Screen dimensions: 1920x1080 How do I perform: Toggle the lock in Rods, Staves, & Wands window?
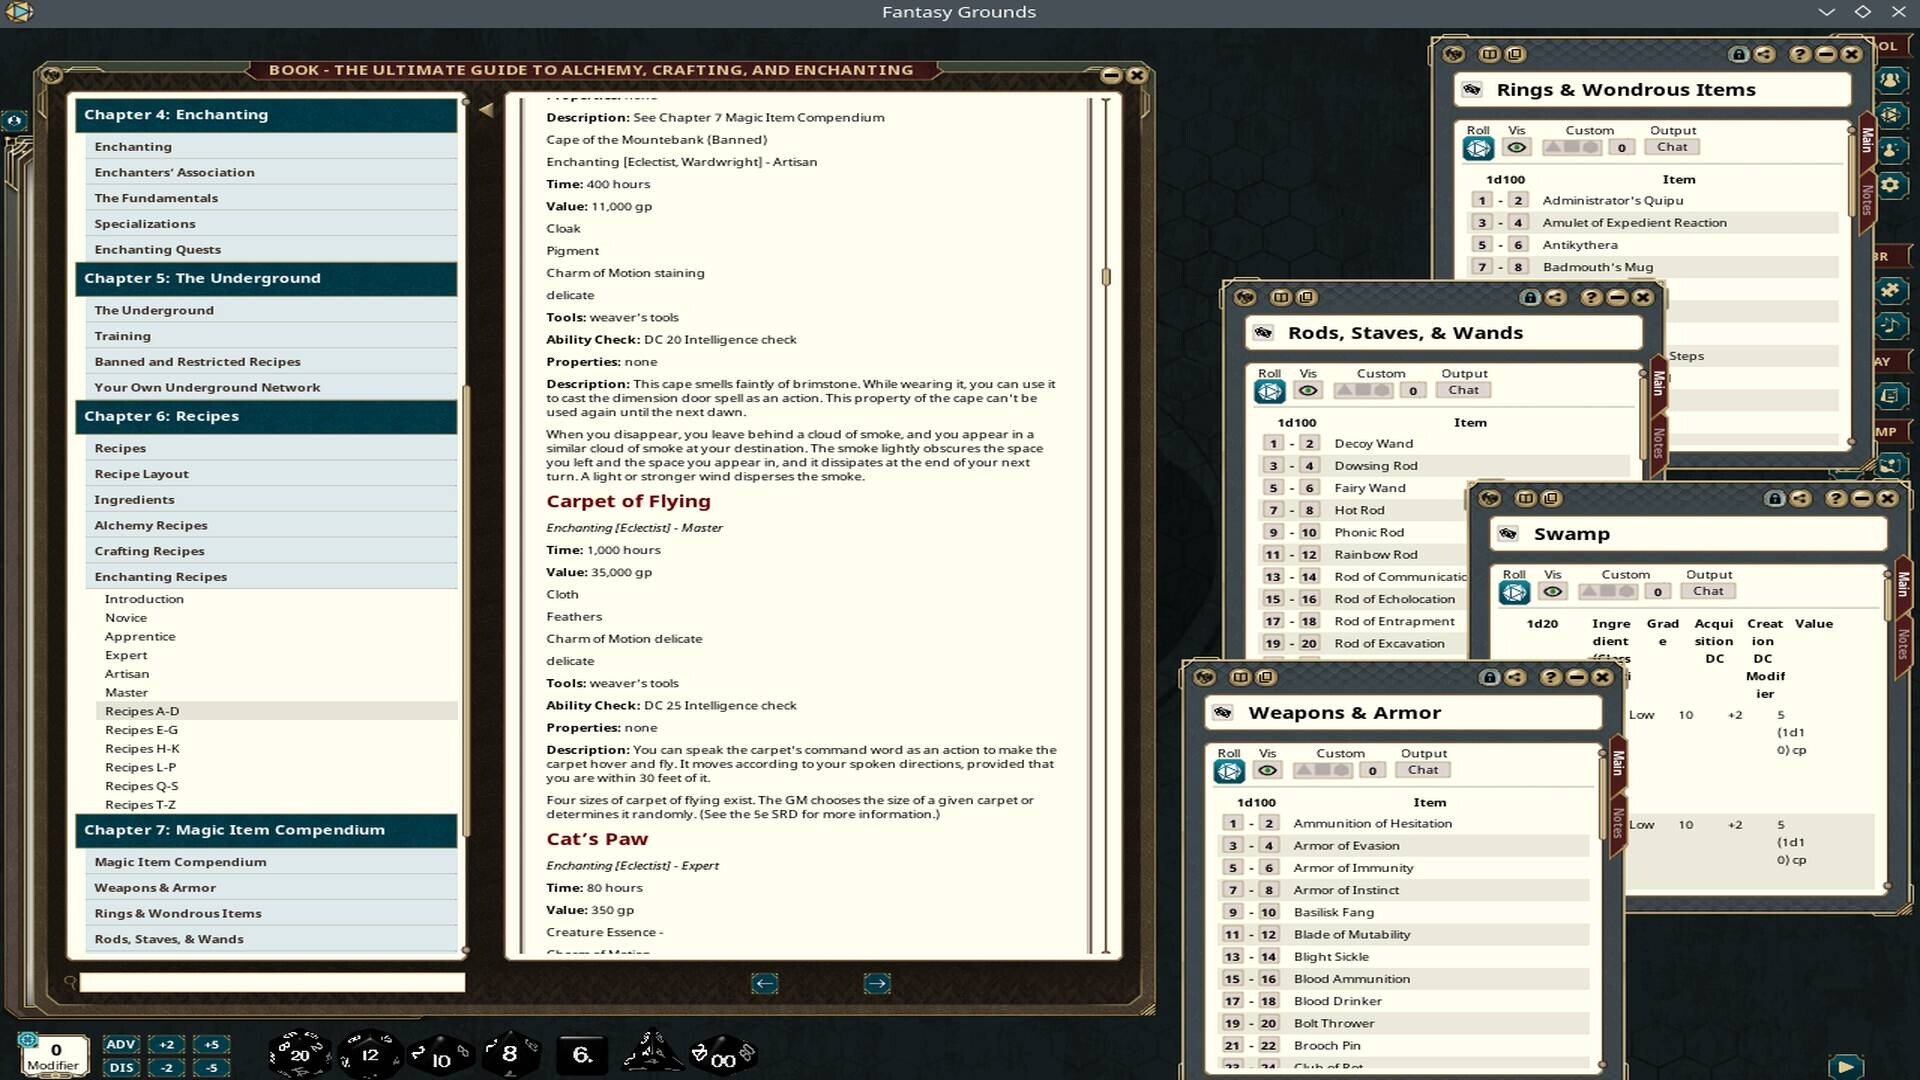coord(1530,297)
